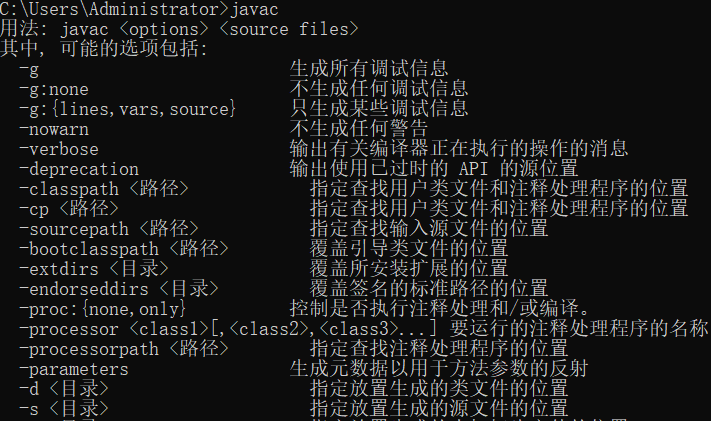Click the -extdirs <目录> option
The width and height of the screenshot is (711, 421).
point(94,269)
